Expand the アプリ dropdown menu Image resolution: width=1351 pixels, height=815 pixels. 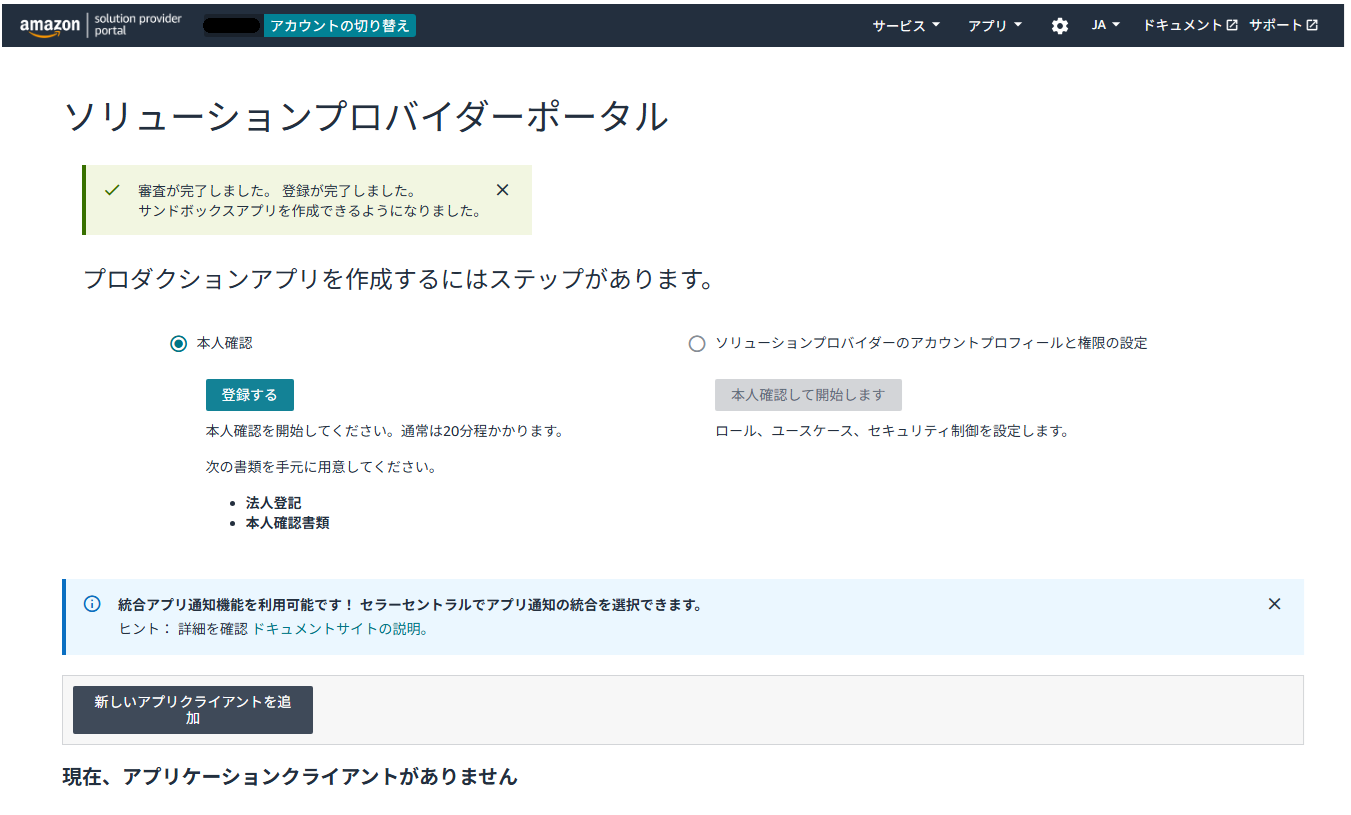[995, 26]
